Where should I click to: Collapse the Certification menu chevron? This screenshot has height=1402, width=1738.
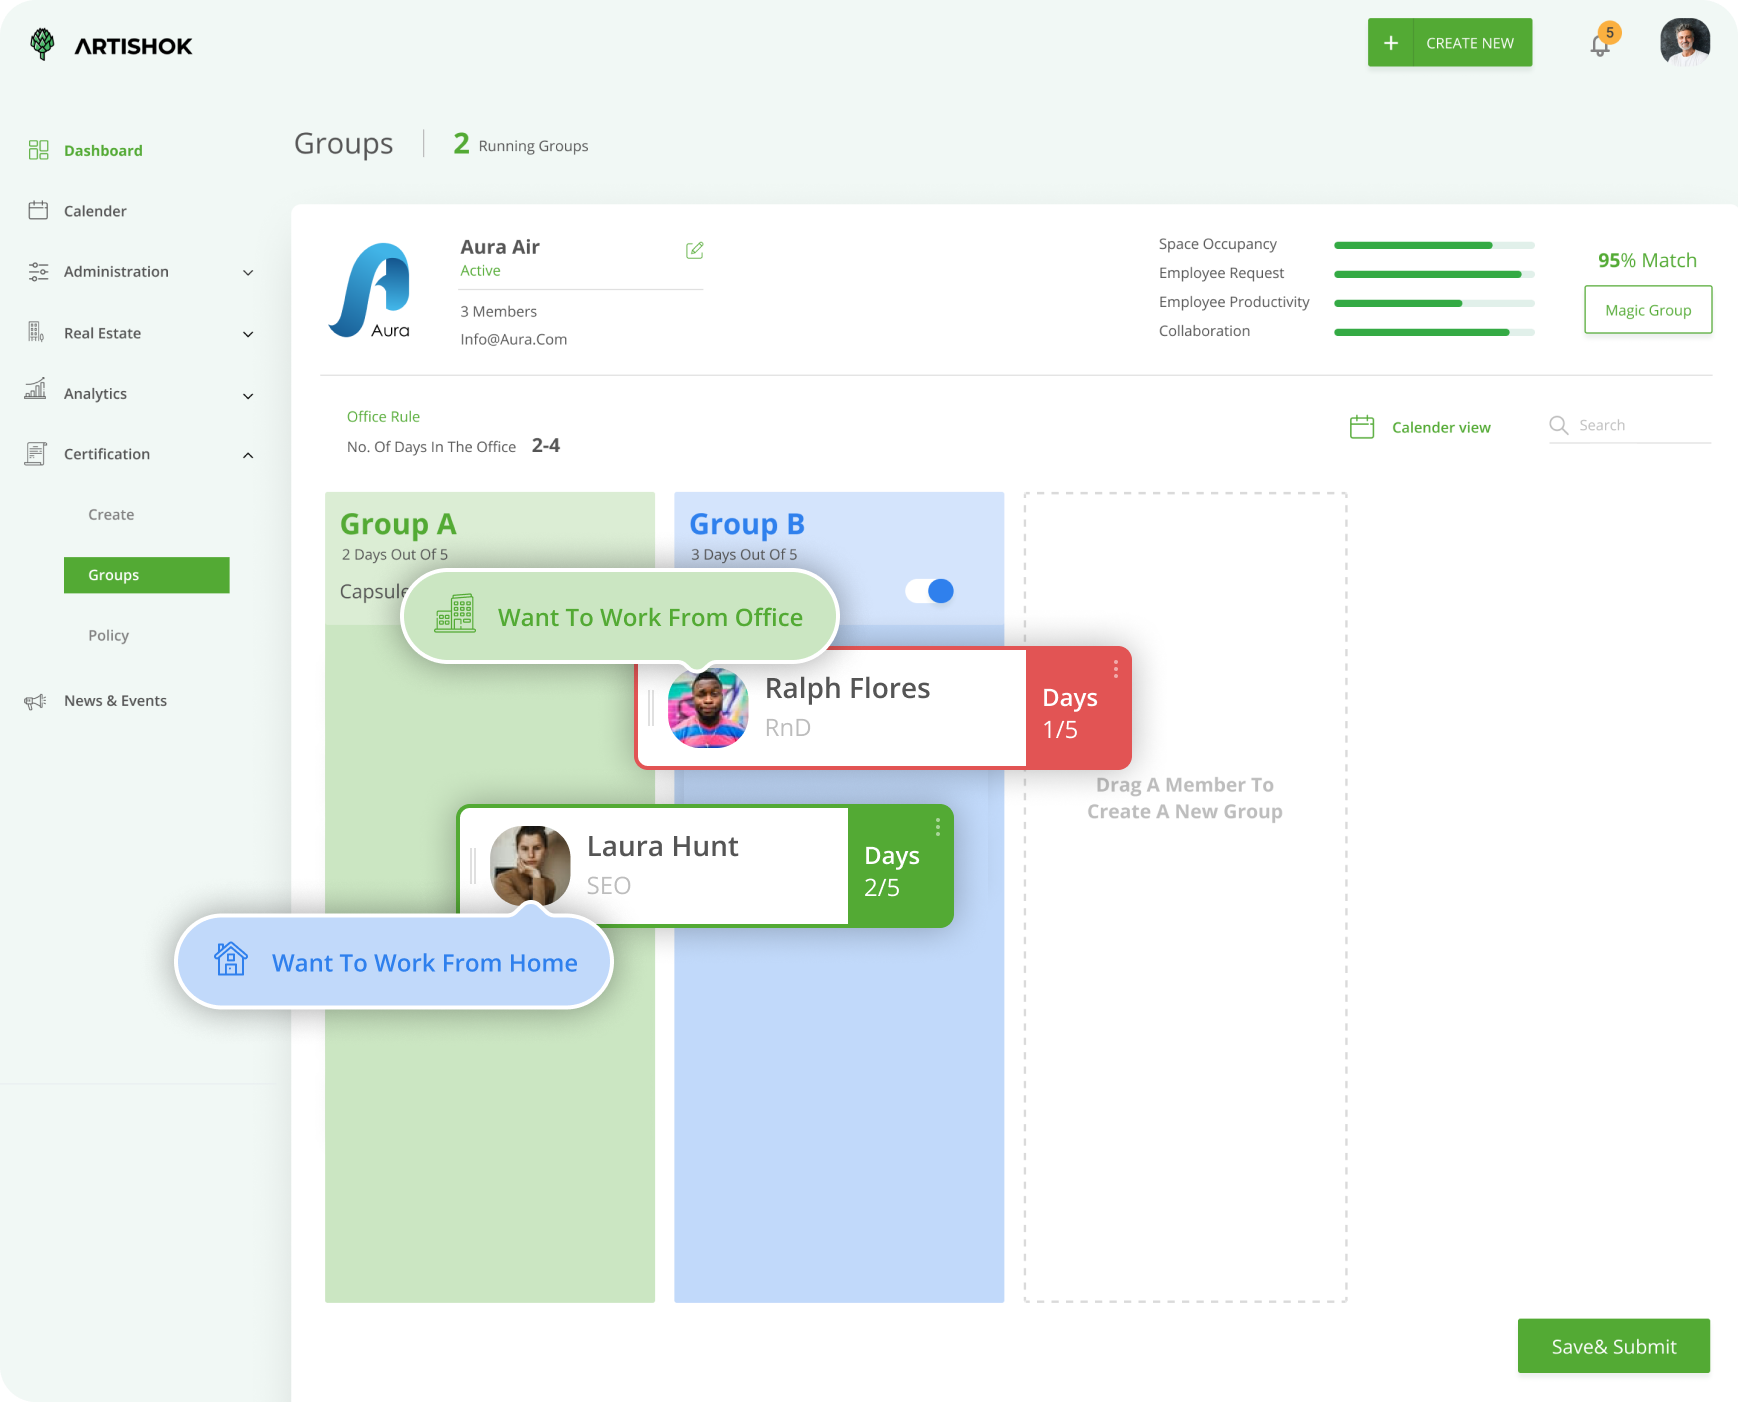tap(248, 455)
